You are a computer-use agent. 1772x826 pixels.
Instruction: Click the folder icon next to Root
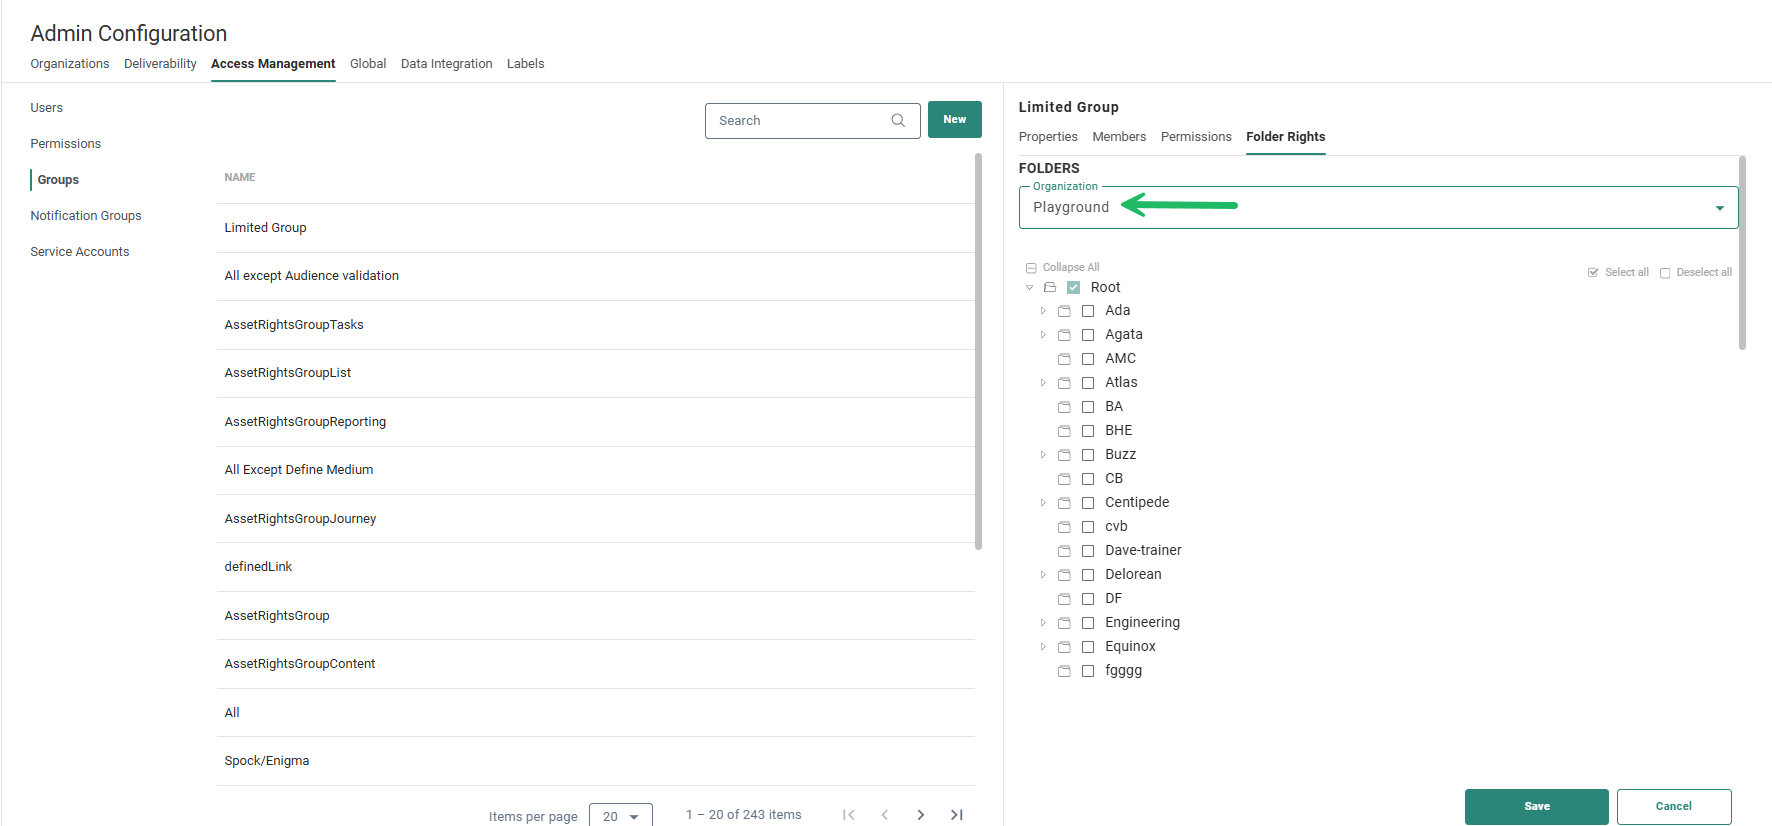coord(1050,287)
